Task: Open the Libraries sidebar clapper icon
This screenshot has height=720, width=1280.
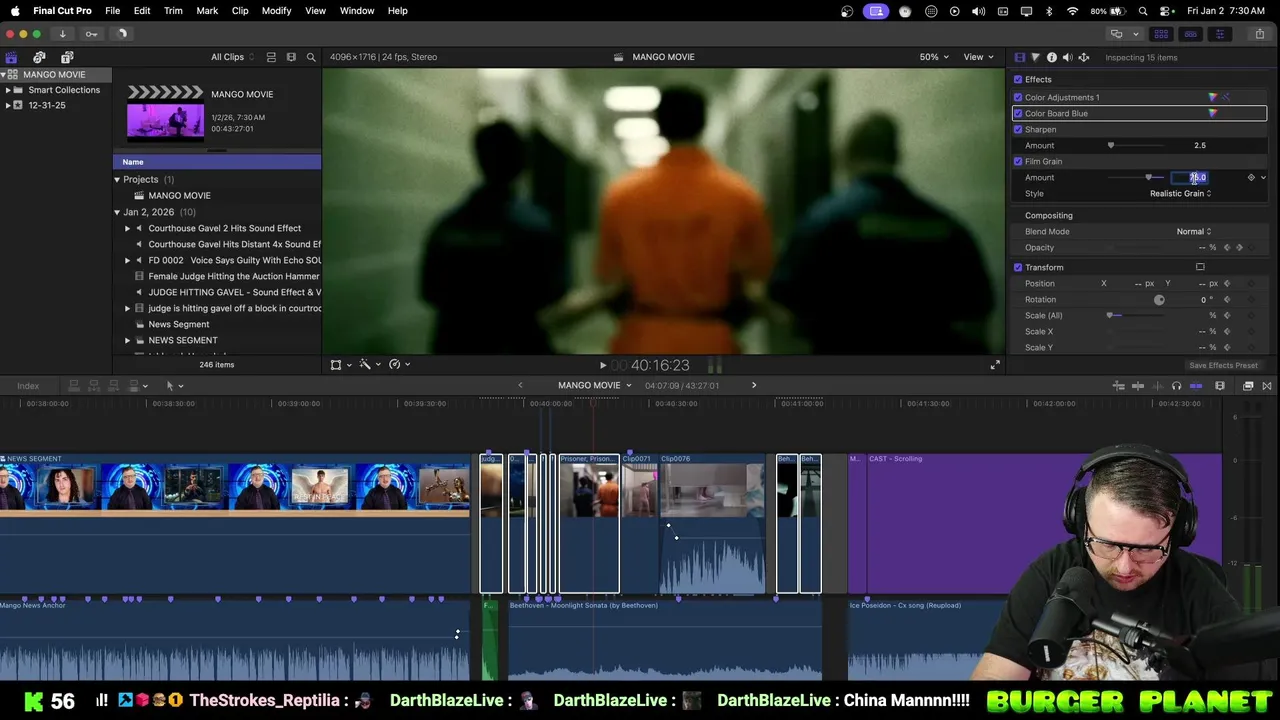Action: [11, 57]
